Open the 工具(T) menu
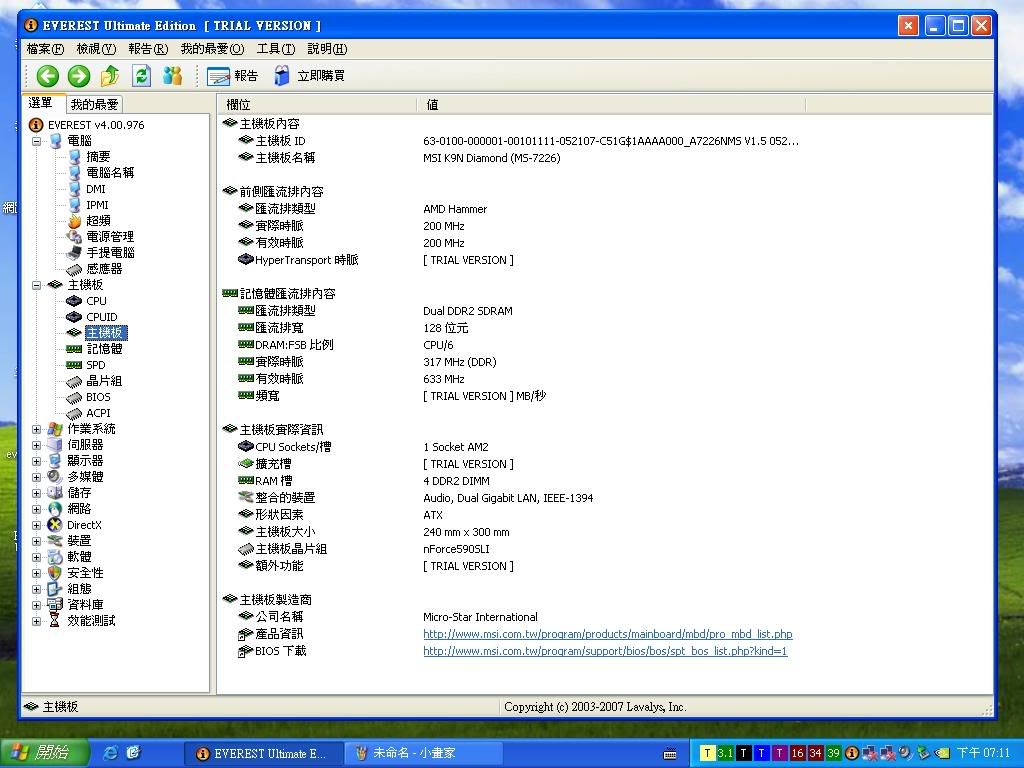1024x768 pixels. tap(276, 48)
